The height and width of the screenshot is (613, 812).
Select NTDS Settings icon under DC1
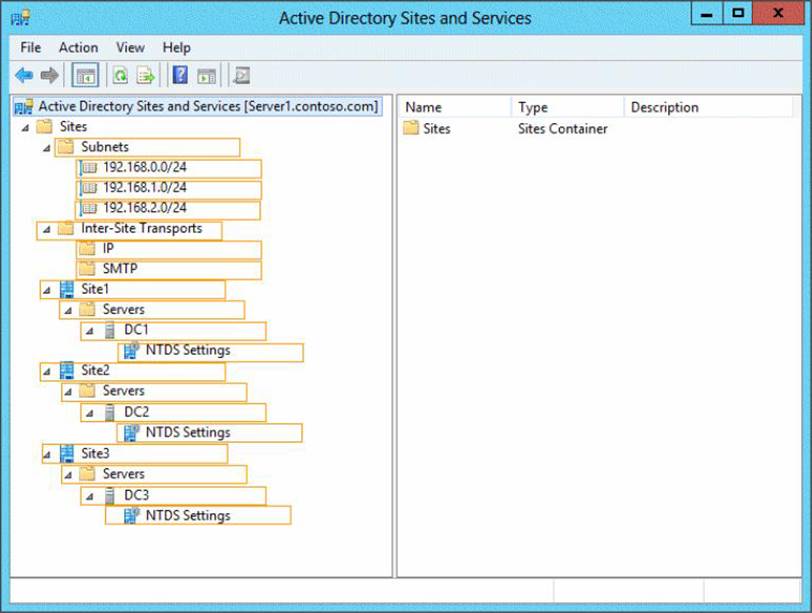point(131,351)
